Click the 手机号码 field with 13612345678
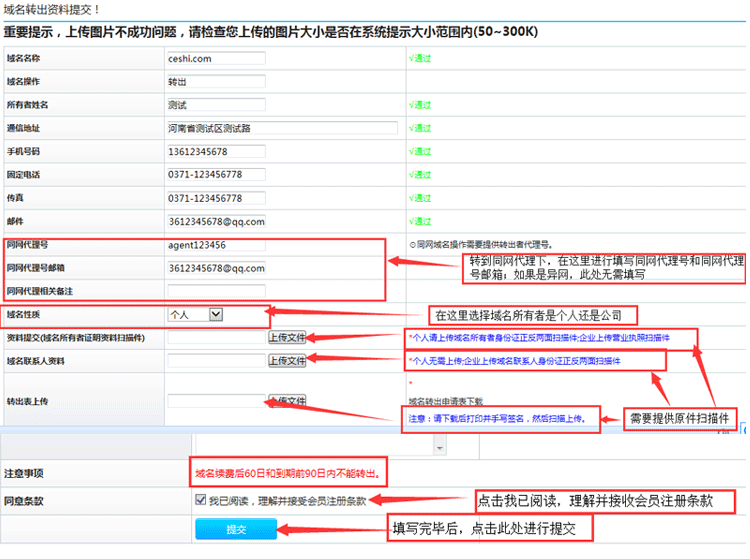Viewport: 750px width, 559px height. [x=216, y=151]
